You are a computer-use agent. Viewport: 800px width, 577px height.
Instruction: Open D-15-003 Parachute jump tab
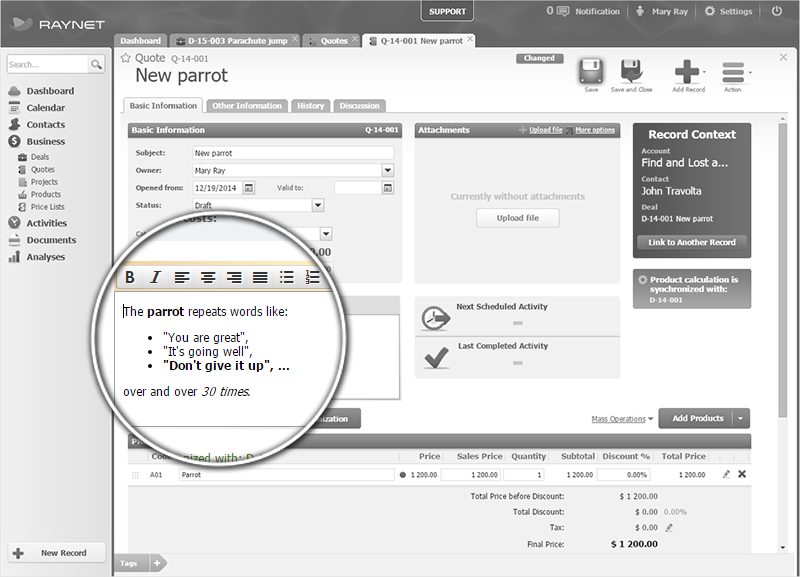238,41
